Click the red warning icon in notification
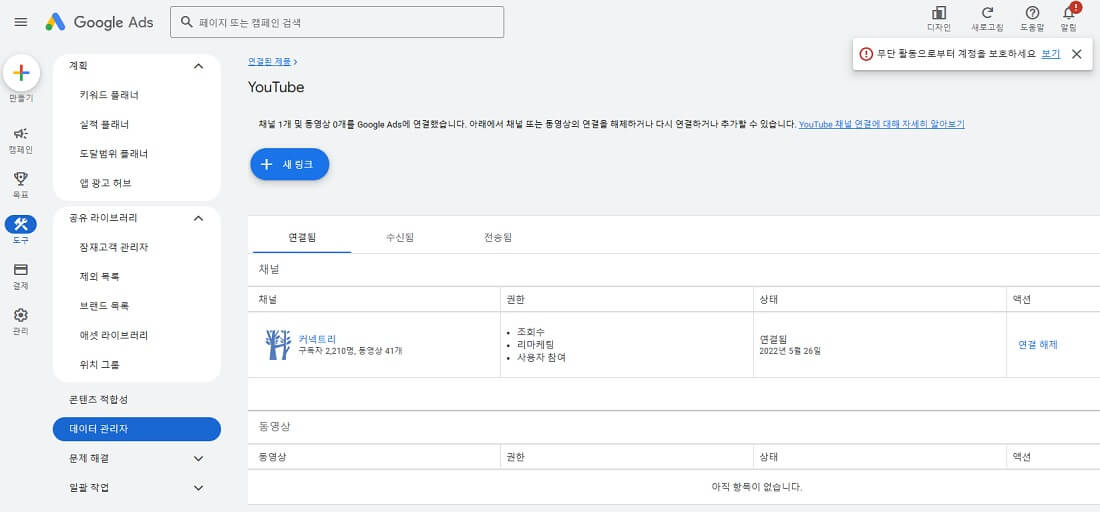 866,54
